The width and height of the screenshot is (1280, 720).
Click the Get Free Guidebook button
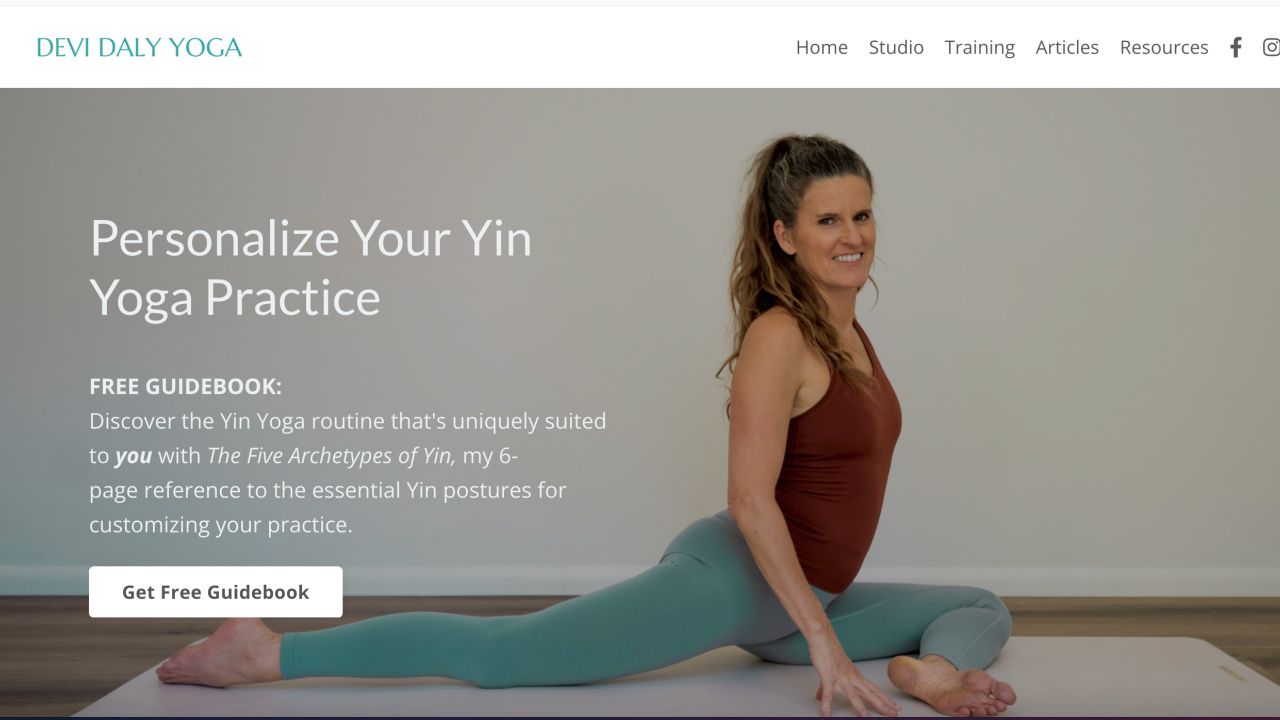(216, 592)
